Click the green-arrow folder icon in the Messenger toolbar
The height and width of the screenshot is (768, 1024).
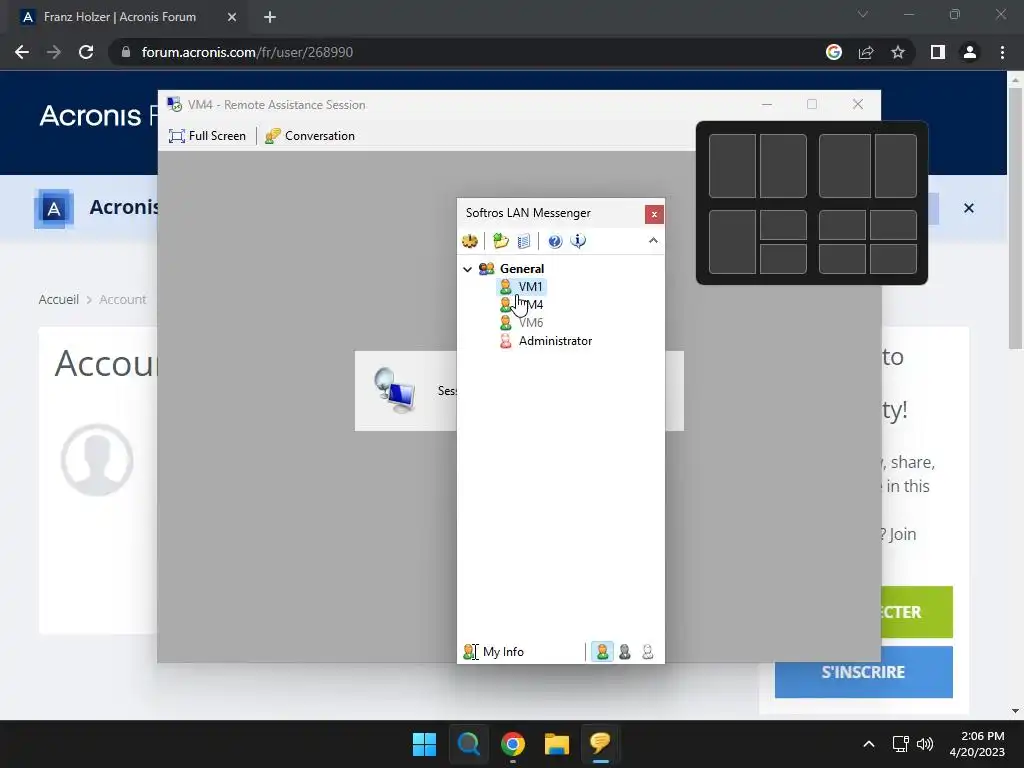point(501,241)
